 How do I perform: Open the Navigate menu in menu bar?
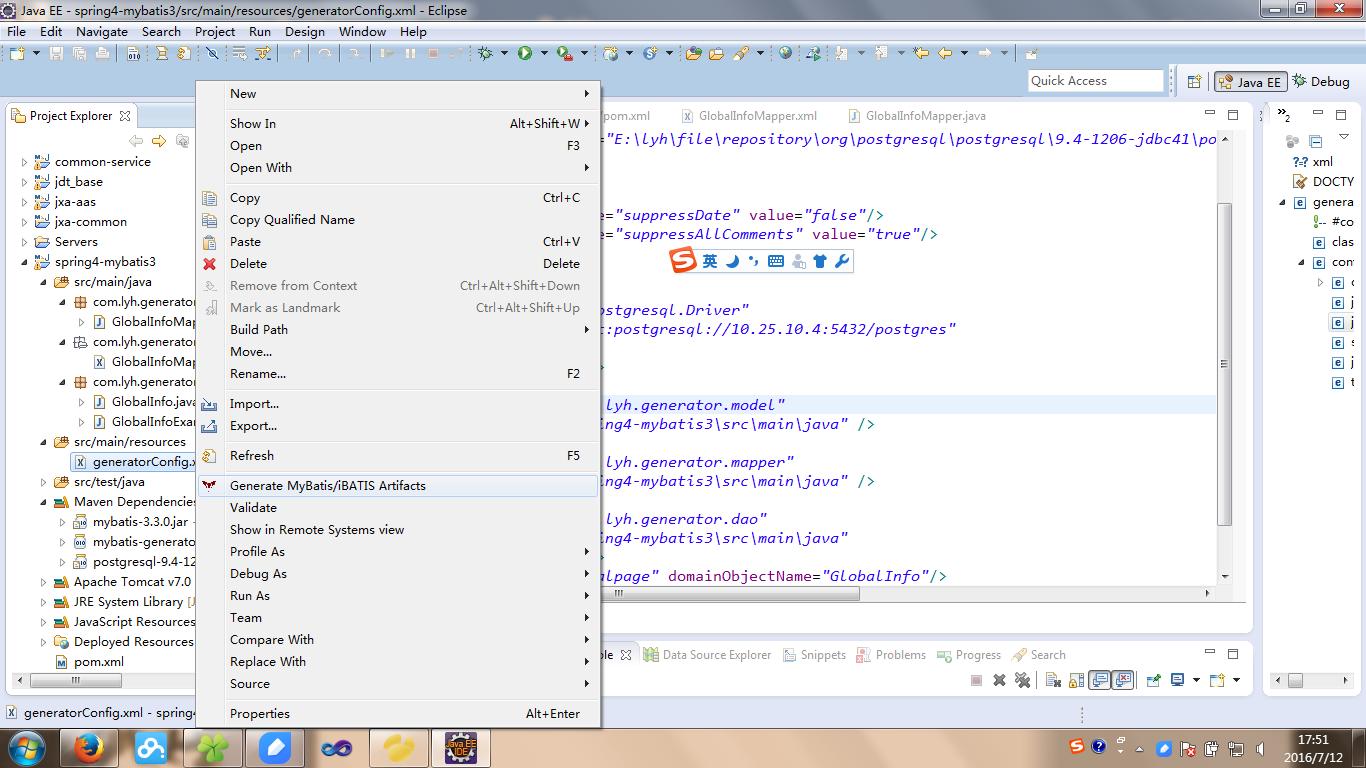coord(102,31)
